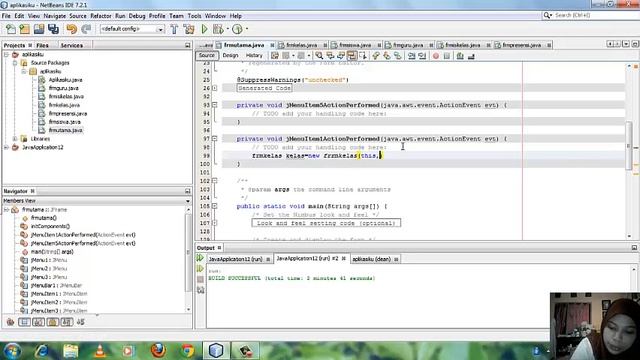Open the default config combo box
This screenshot has width=640, height=360.
132,29
